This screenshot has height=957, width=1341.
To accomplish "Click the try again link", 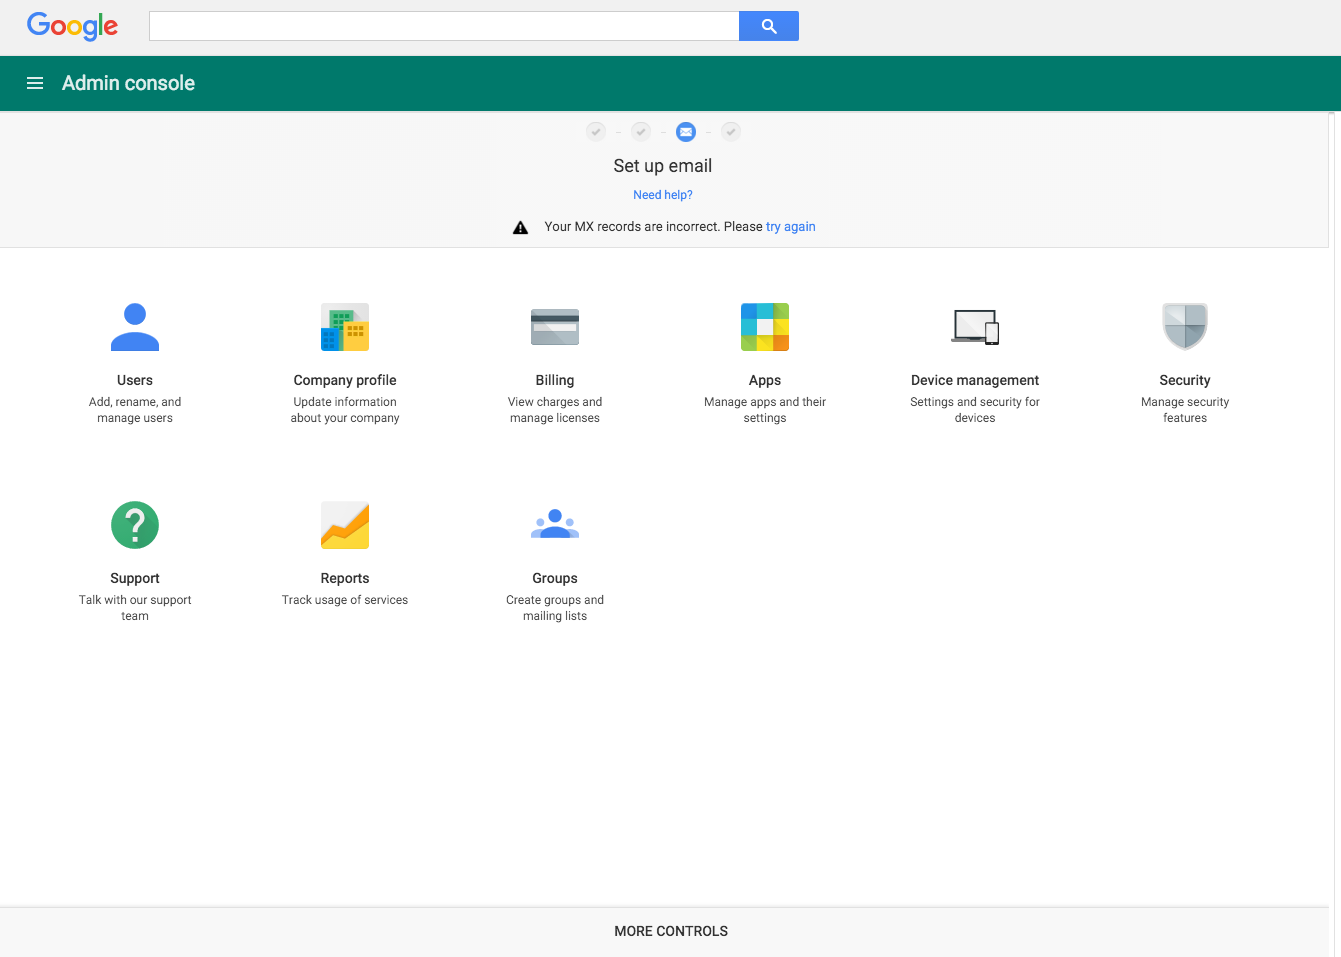I will pos(791,227).
